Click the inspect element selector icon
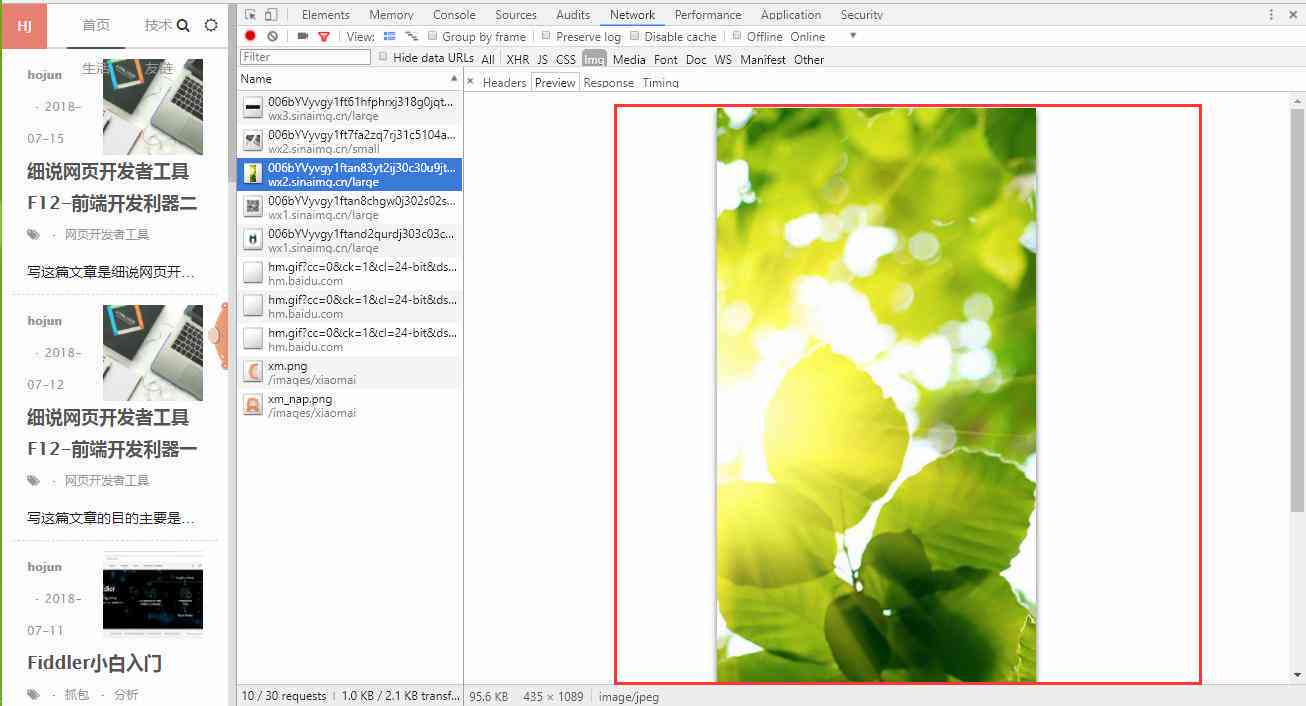1306x706 pixels. click(250, 15)
